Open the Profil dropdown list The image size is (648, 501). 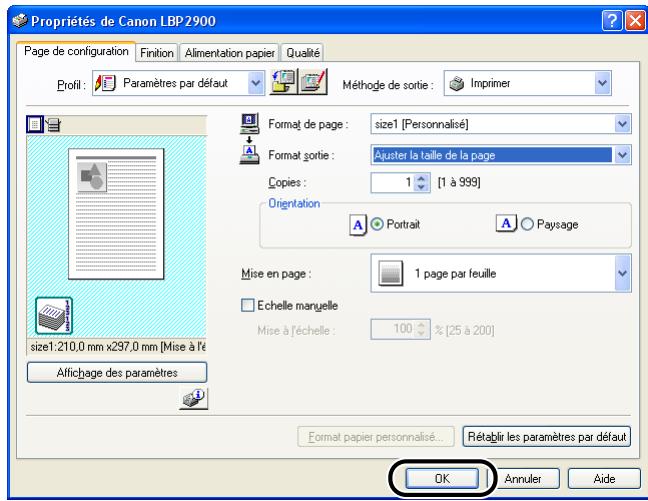(x=256, y=83)
